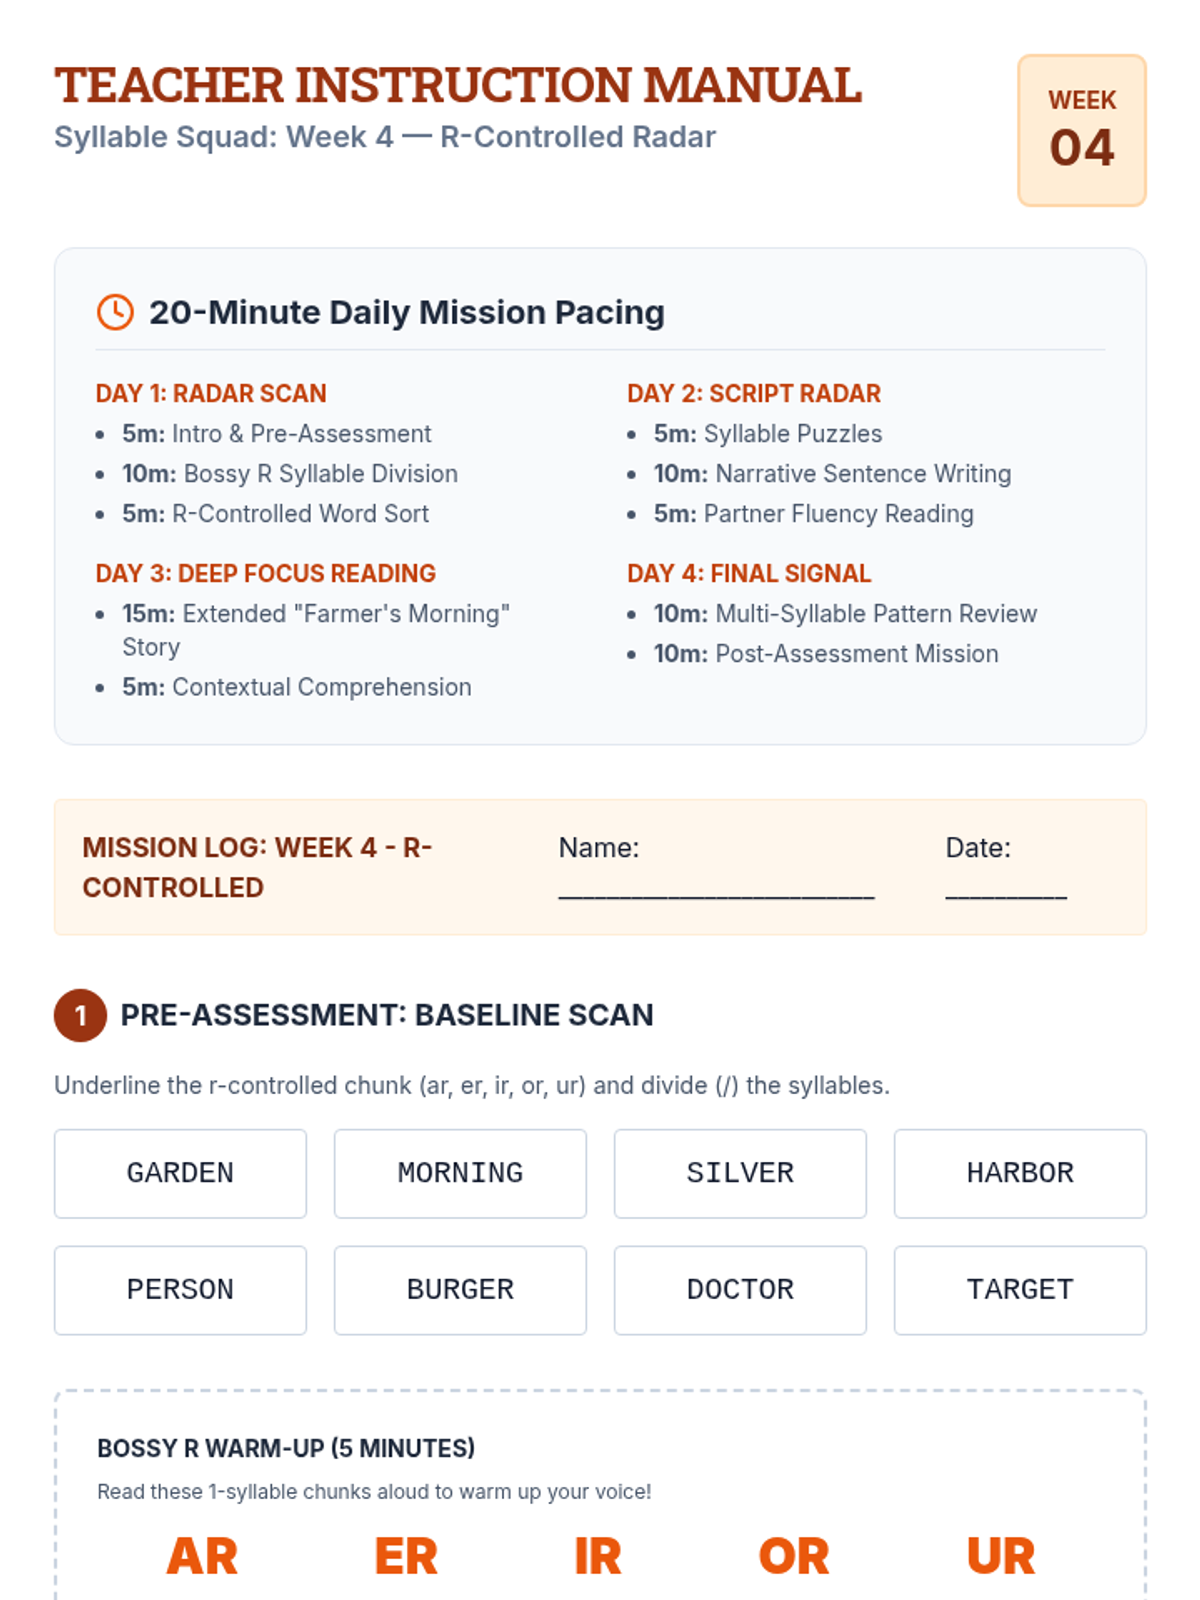Click the clock icon beside Mission Pacing
Viewport: 1200px width, 1600px height.
(x=115, y=312)
